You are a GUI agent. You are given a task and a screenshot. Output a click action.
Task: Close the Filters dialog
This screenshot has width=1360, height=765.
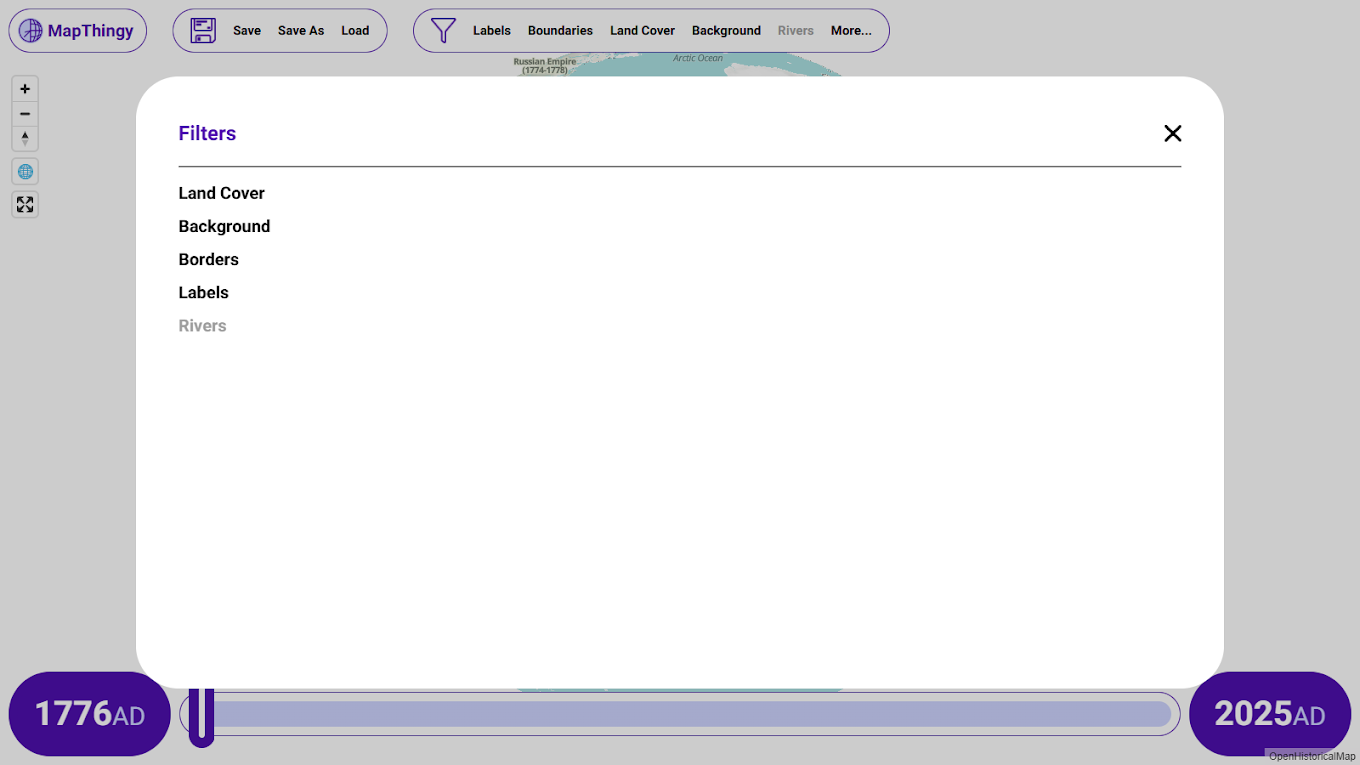pyautogui.click(x=1172, y=133)
